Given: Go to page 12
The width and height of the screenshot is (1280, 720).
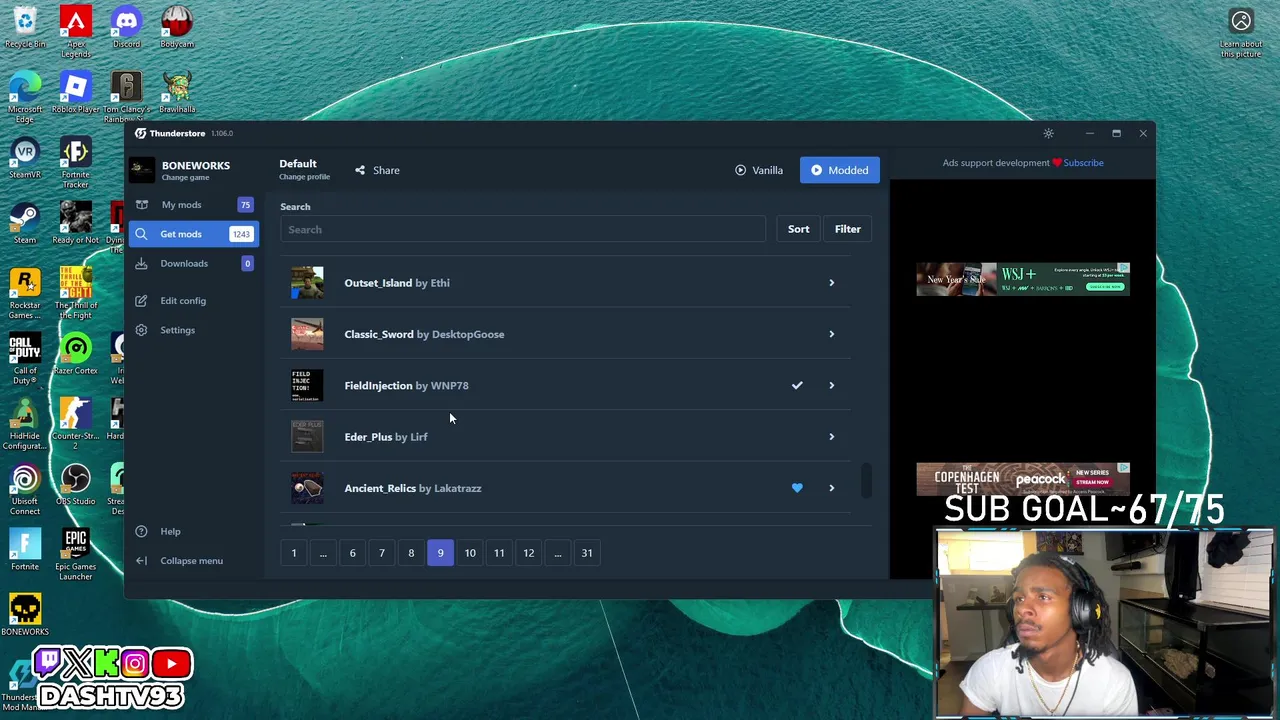Looking at the screenshot, I should tap(528, 553).
